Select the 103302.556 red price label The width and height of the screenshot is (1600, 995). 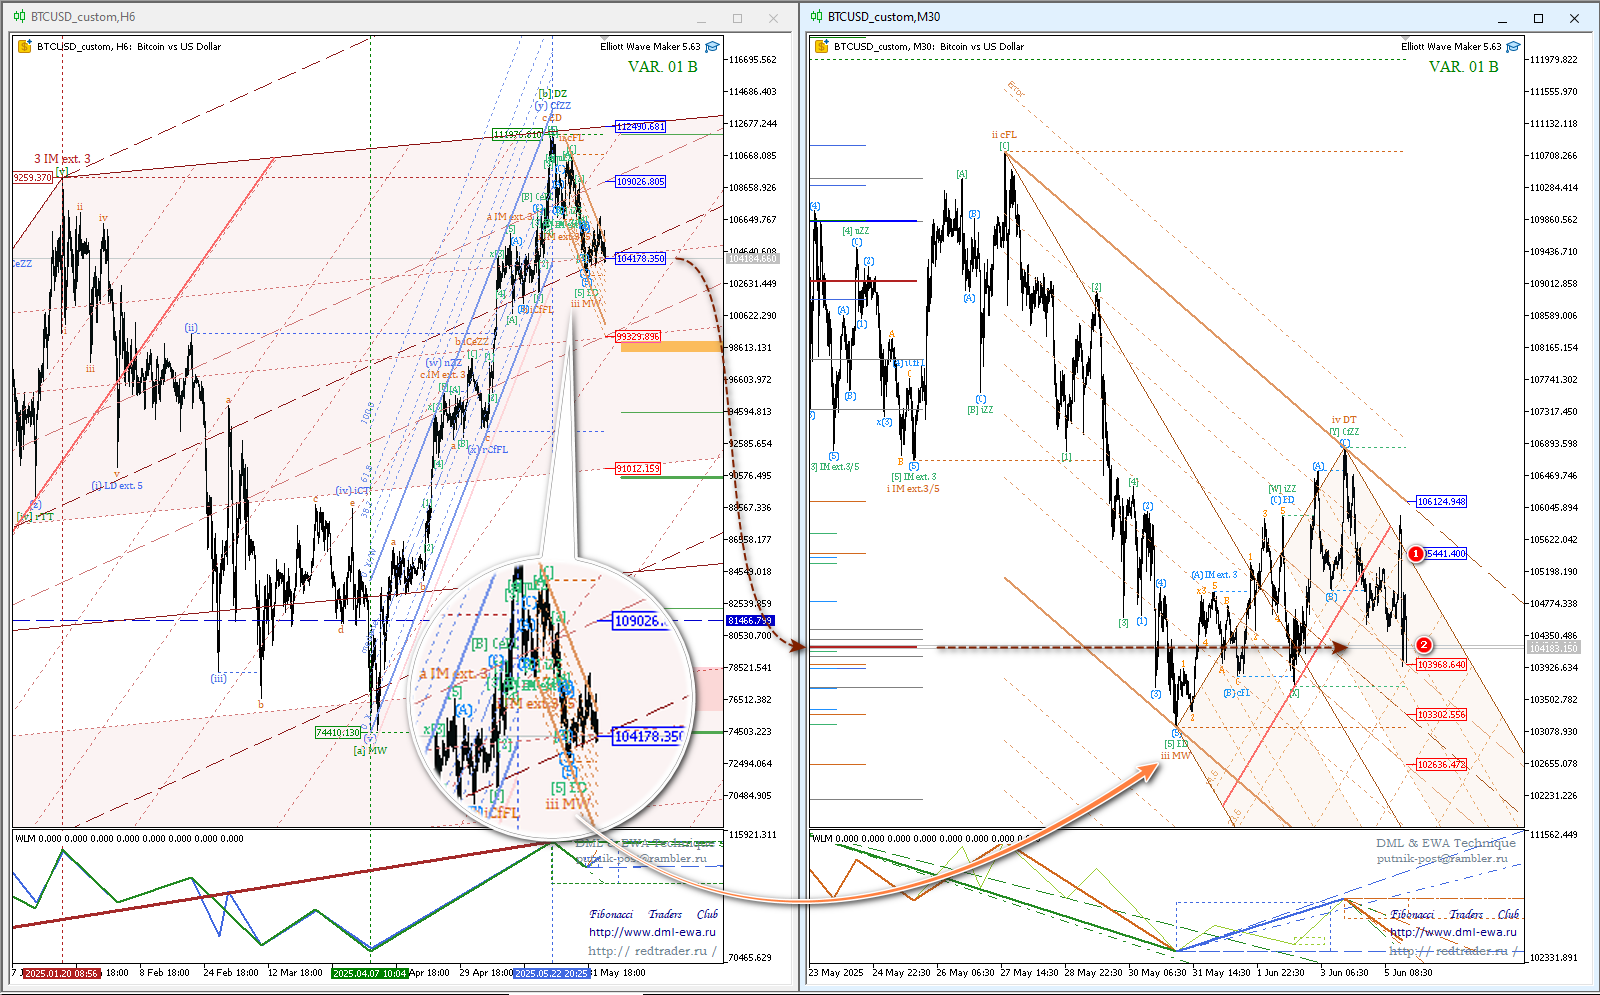1441,715
